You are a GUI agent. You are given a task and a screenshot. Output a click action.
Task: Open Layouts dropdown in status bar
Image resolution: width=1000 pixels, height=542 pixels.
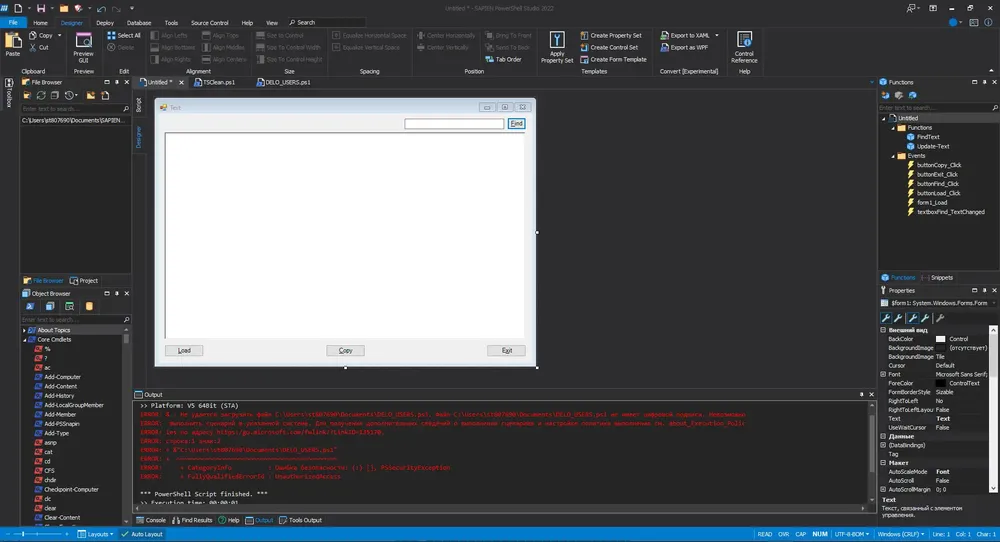96,534
